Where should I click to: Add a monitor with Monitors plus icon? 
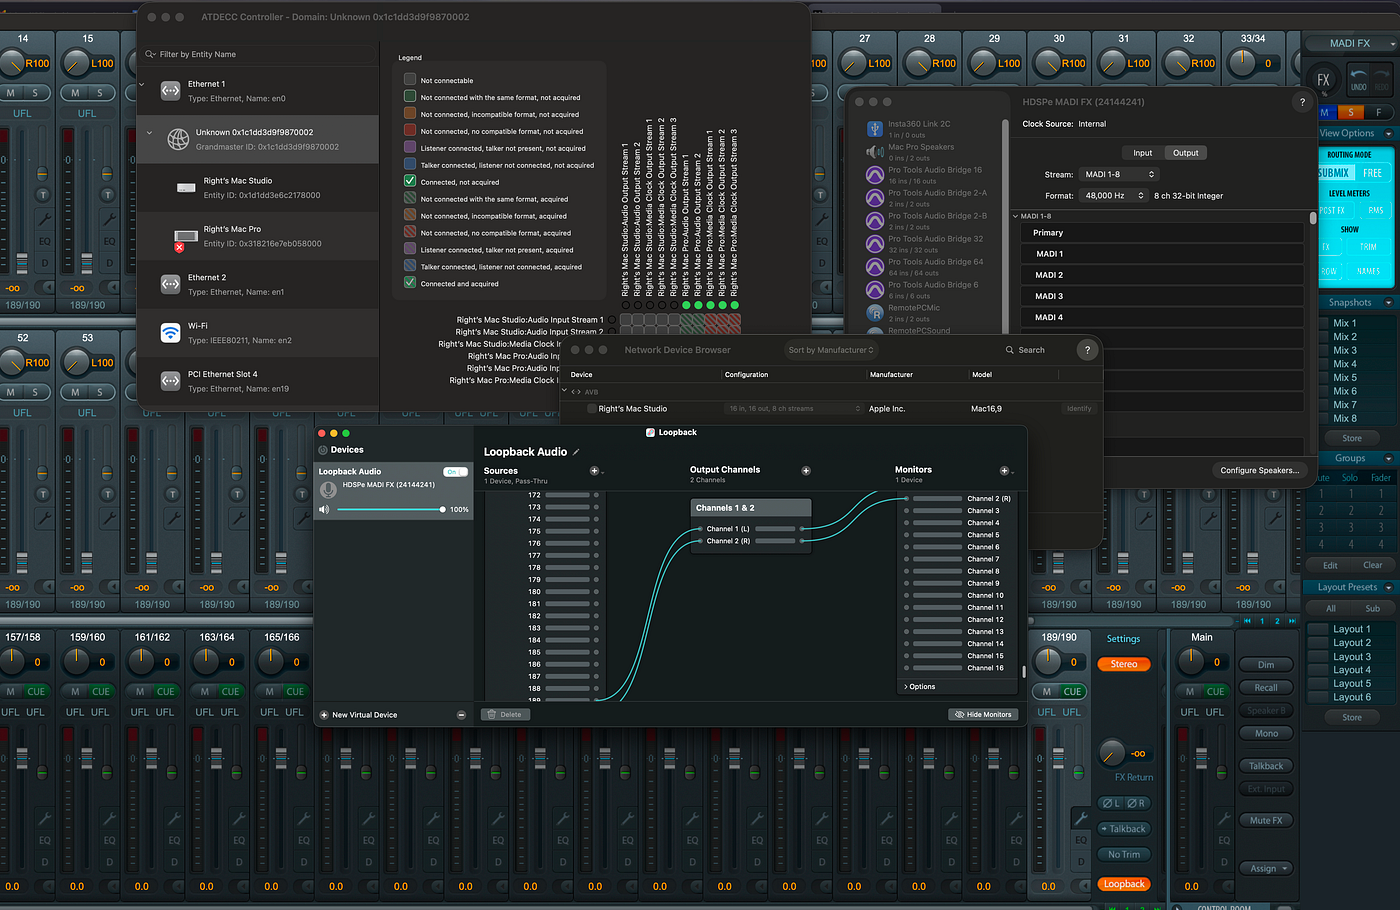tap(1004, 471)
